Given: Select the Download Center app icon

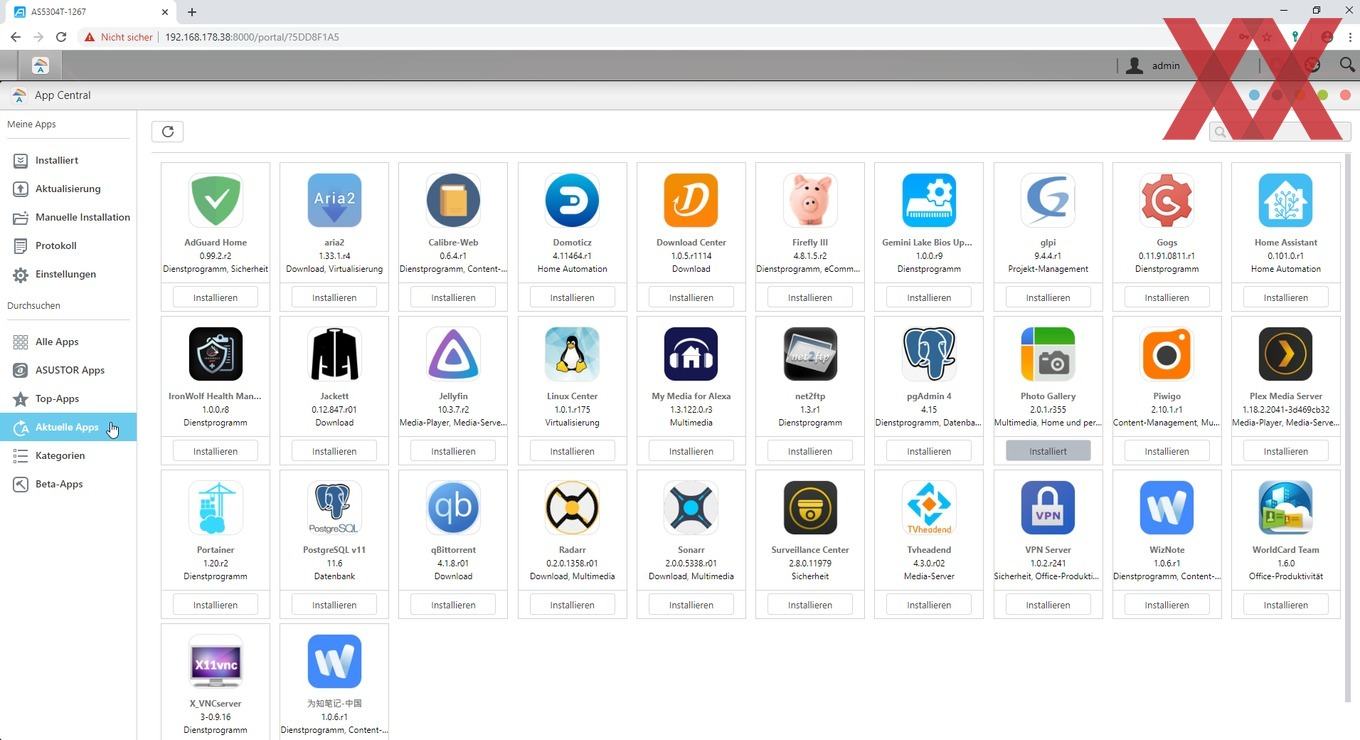Looking at the screenshot, I should [691, 200].
